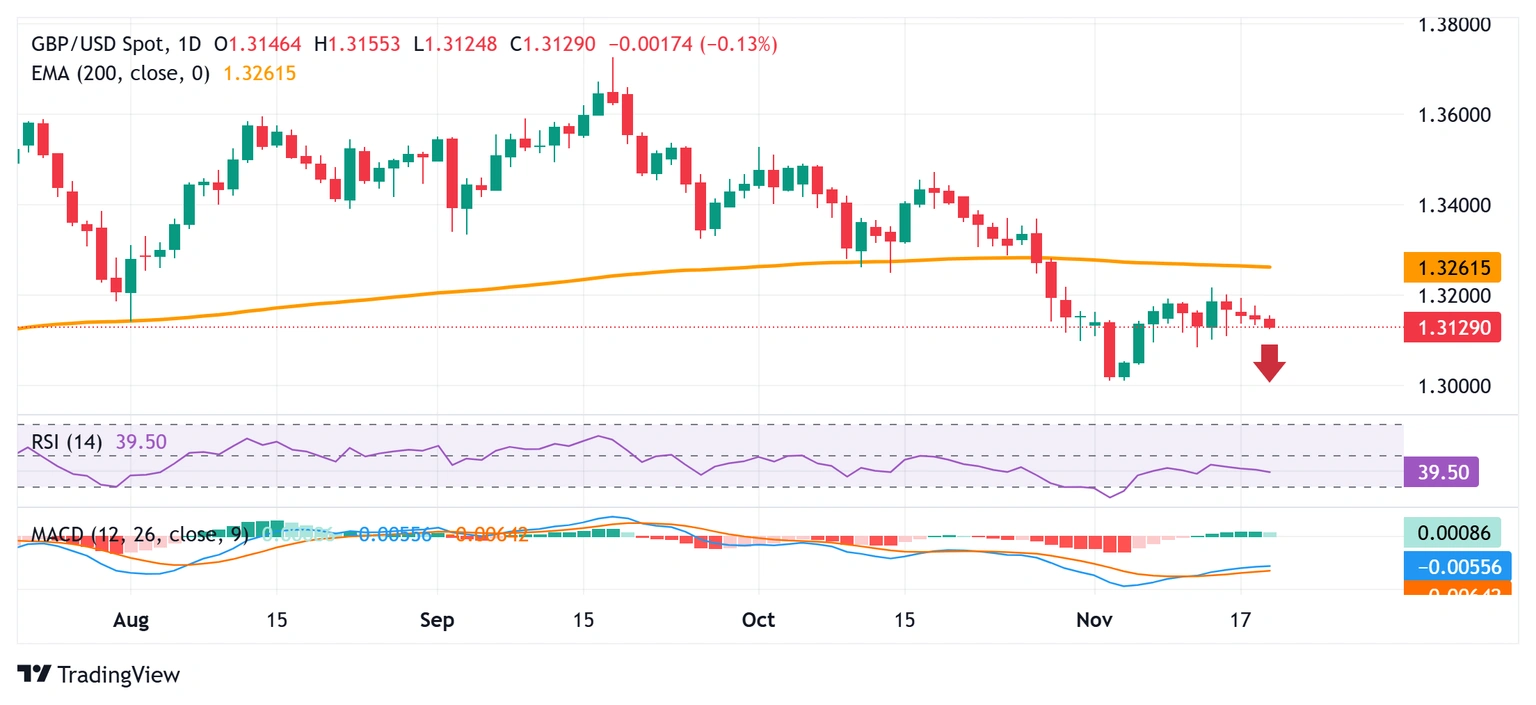This screenshot has width=1536, height=705.
Task: Click the blue −0.00556 MACD value tag
Action: (1451, 566)
